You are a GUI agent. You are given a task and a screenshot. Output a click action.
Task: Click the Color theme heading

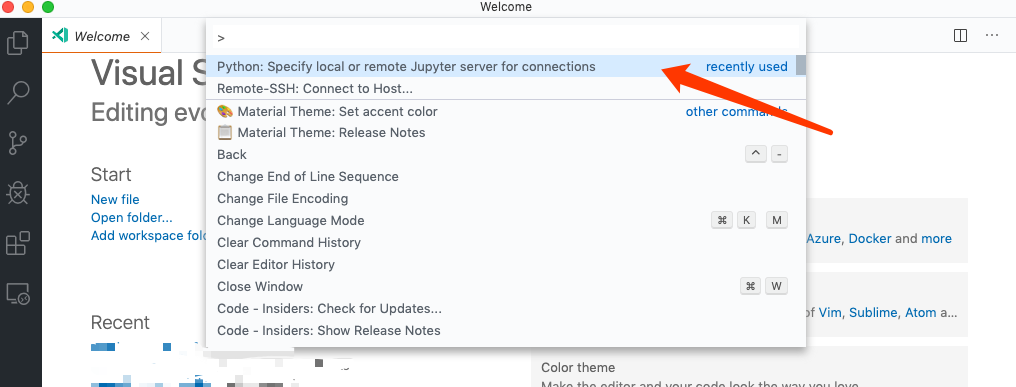point(578,368)
